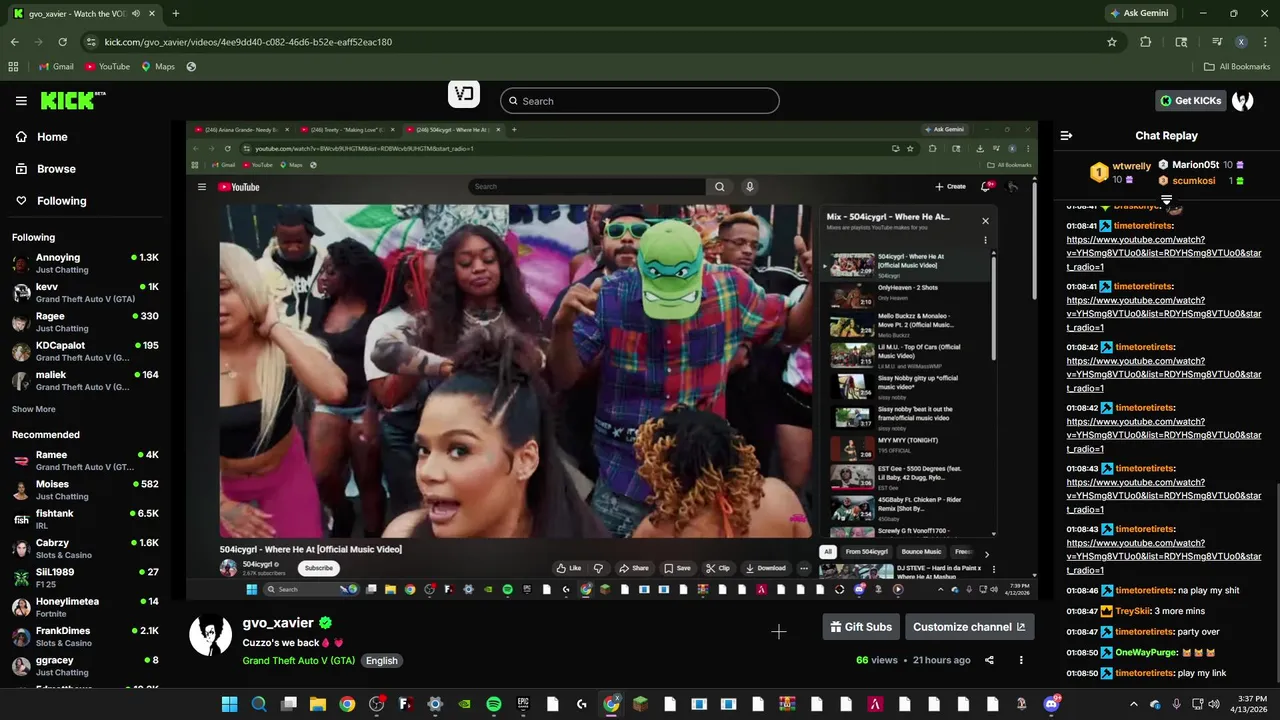Click the '3 more mins' chat message
The width and height of the screenshot is (1280, 720).
[x=1180, y=611]
